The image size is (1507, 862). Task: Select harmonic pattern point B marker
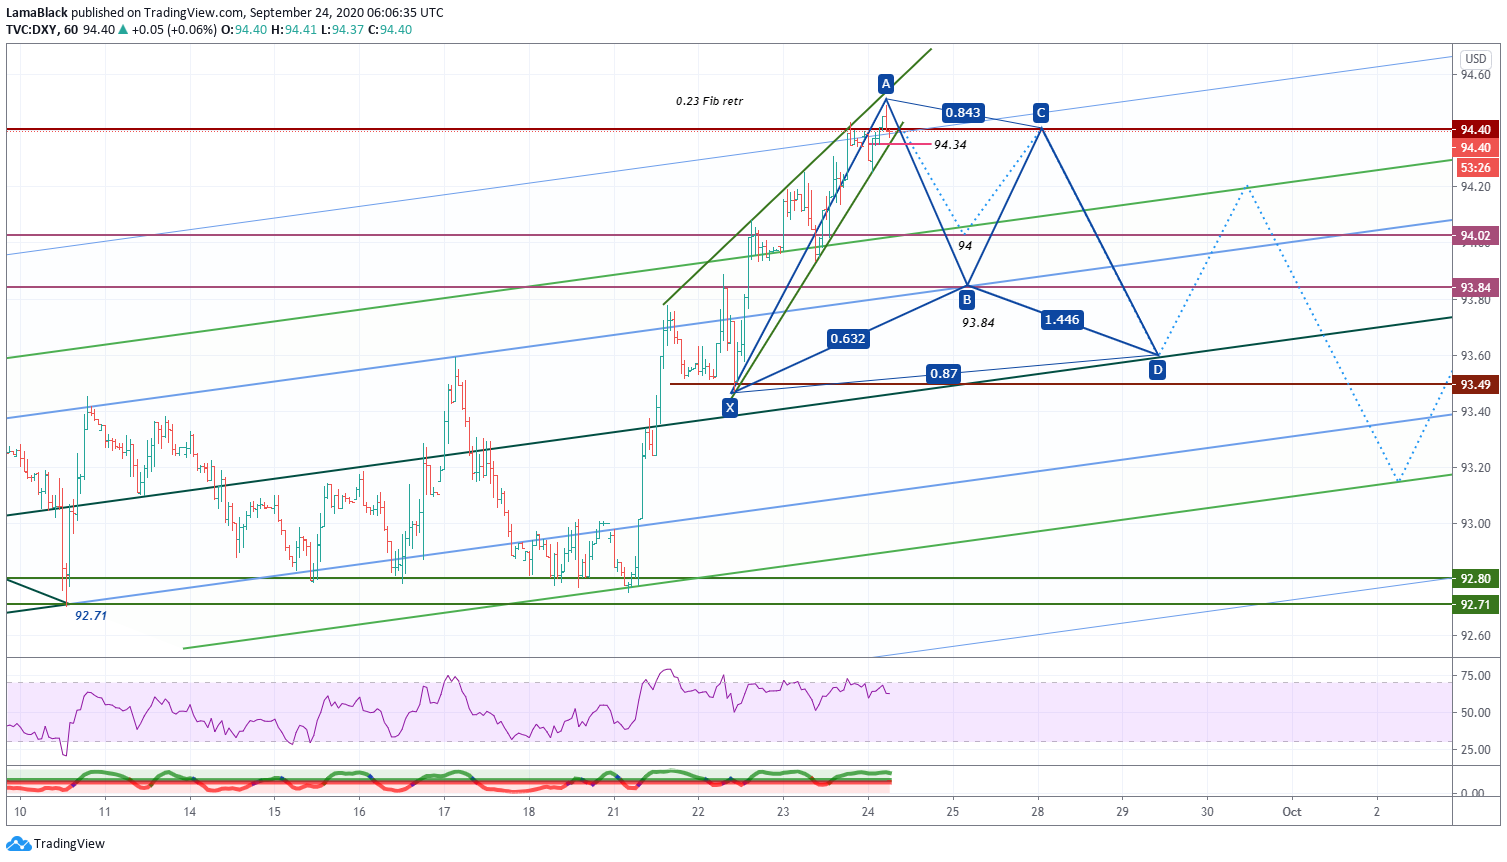click(x=967, y=299)
